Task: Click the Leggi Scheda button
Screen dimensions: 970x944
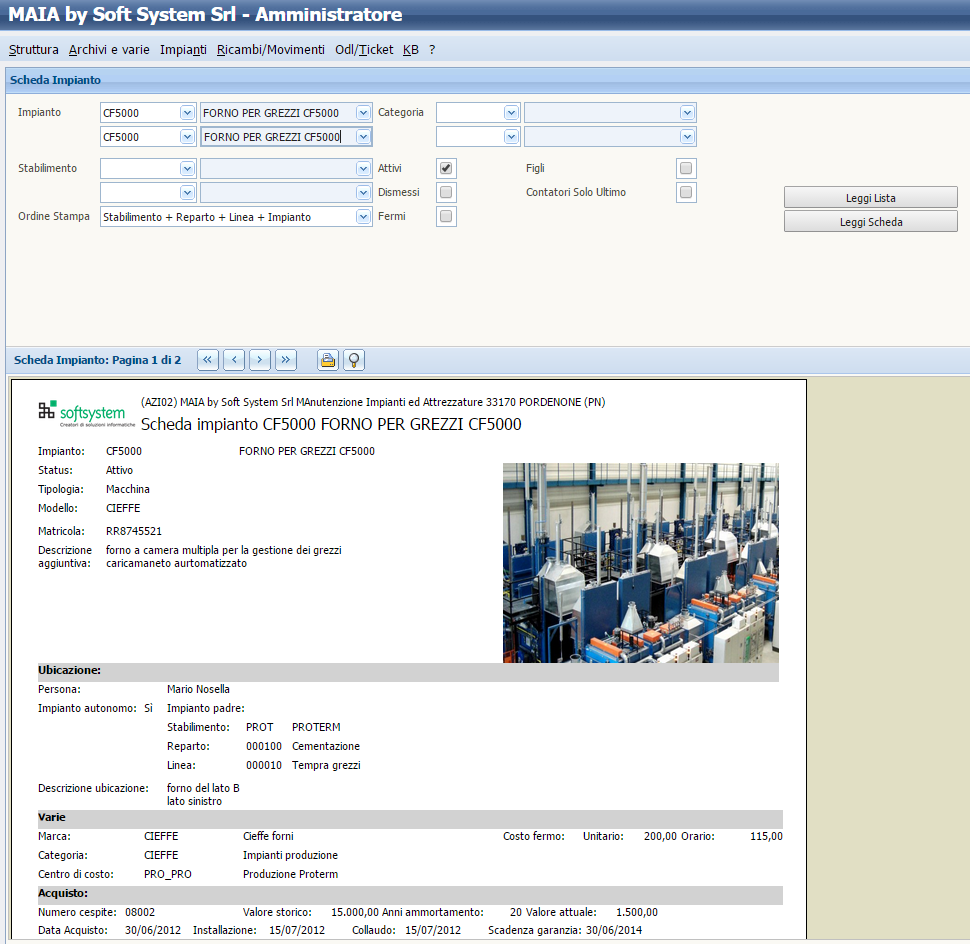Action: [870, 221]
